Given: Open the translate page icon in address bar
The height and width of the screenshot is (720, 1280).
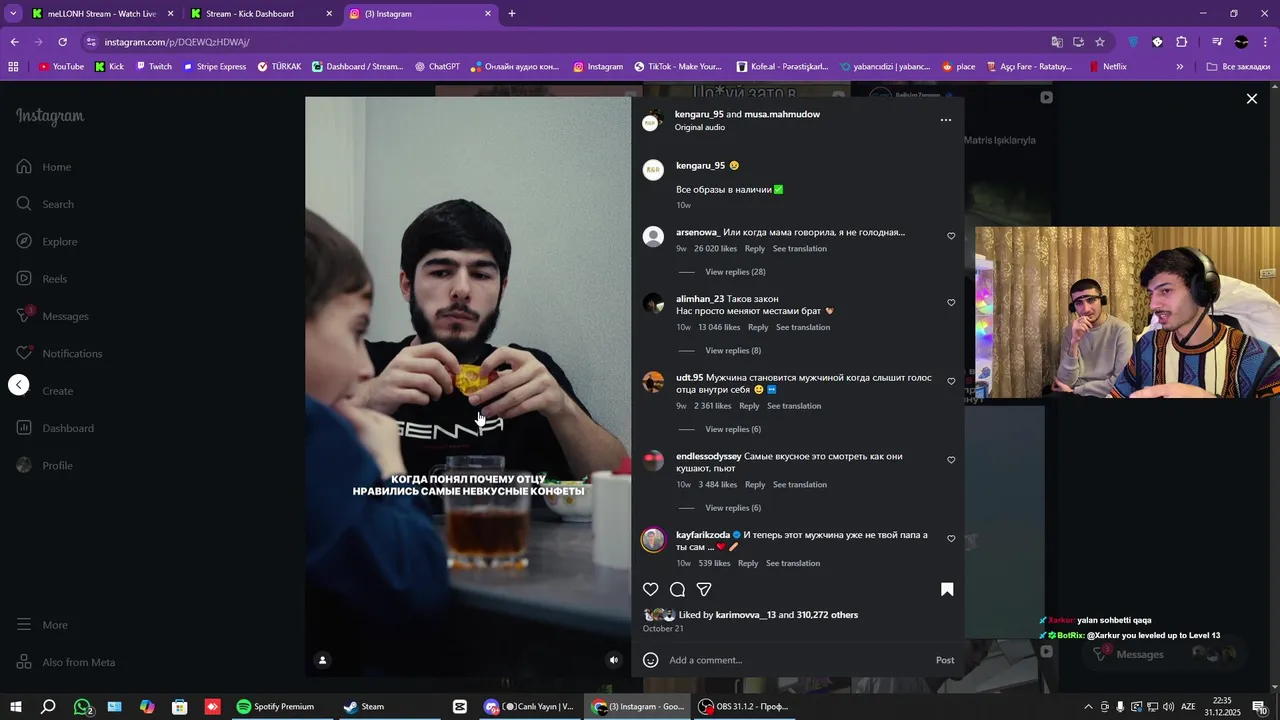Looking at the screenshot, I should pos(1057,42).
